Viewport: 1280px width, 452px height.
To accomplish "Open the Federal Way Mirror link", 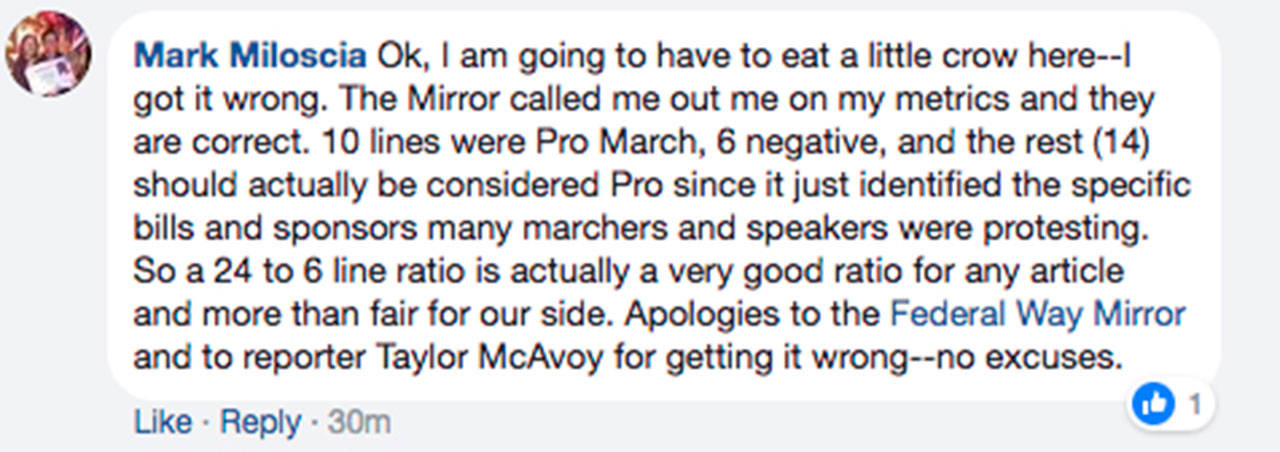I will [1037, 314].
